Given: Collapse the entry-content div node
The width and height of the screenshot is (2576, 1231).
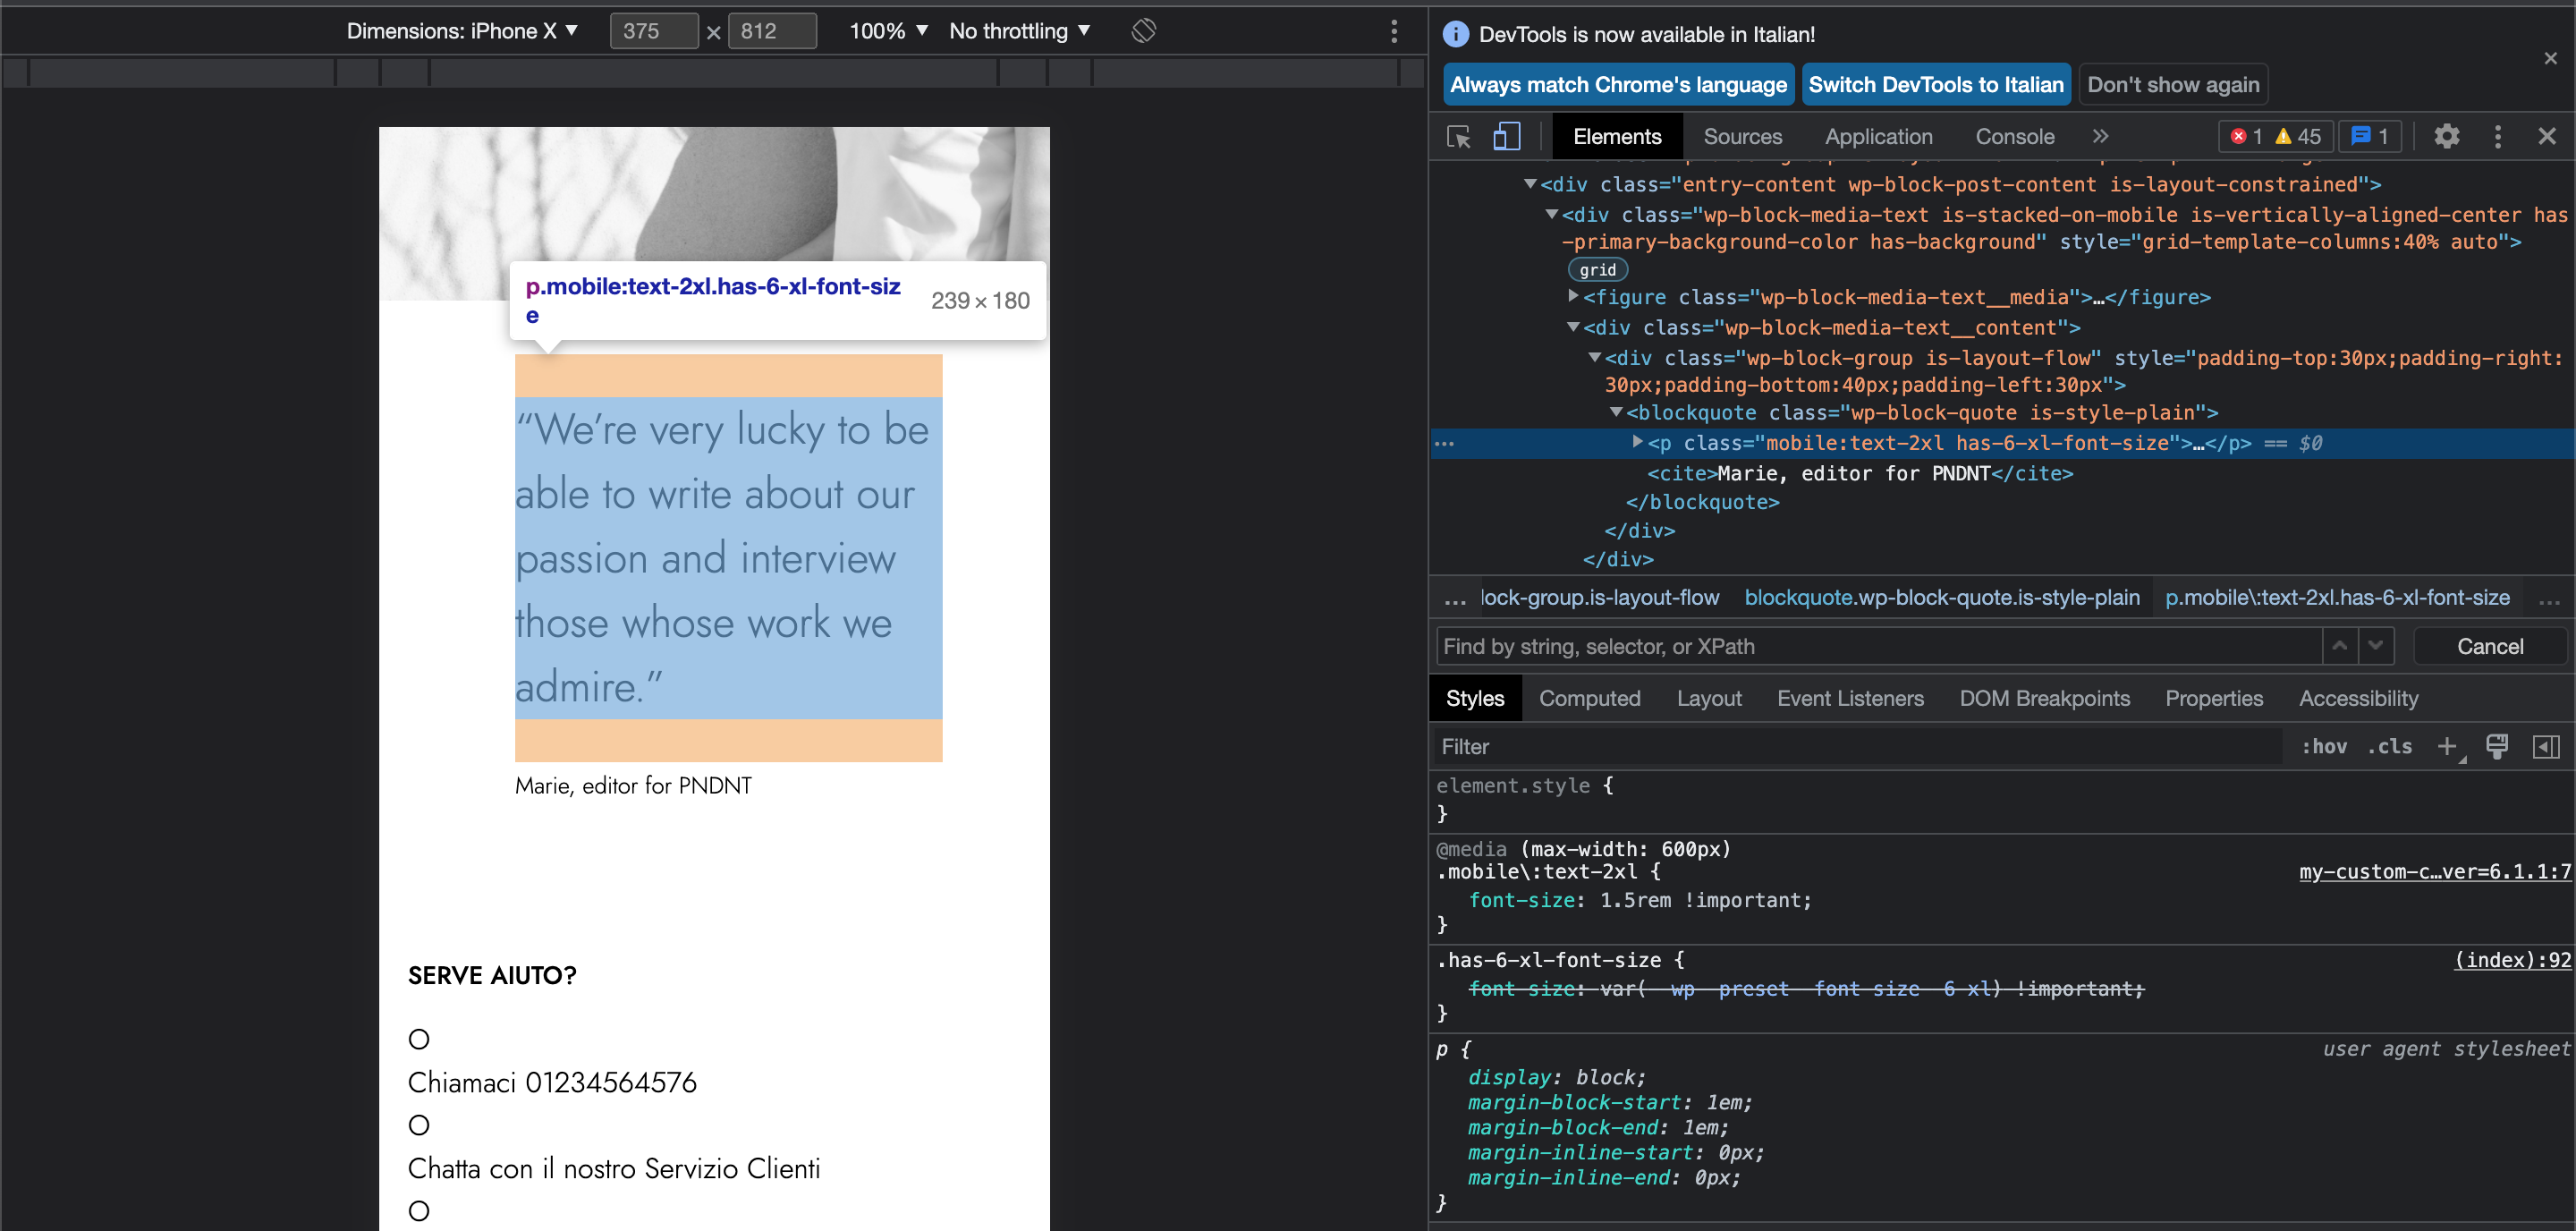Looking at the screenshot, I should click(1529, 184).
